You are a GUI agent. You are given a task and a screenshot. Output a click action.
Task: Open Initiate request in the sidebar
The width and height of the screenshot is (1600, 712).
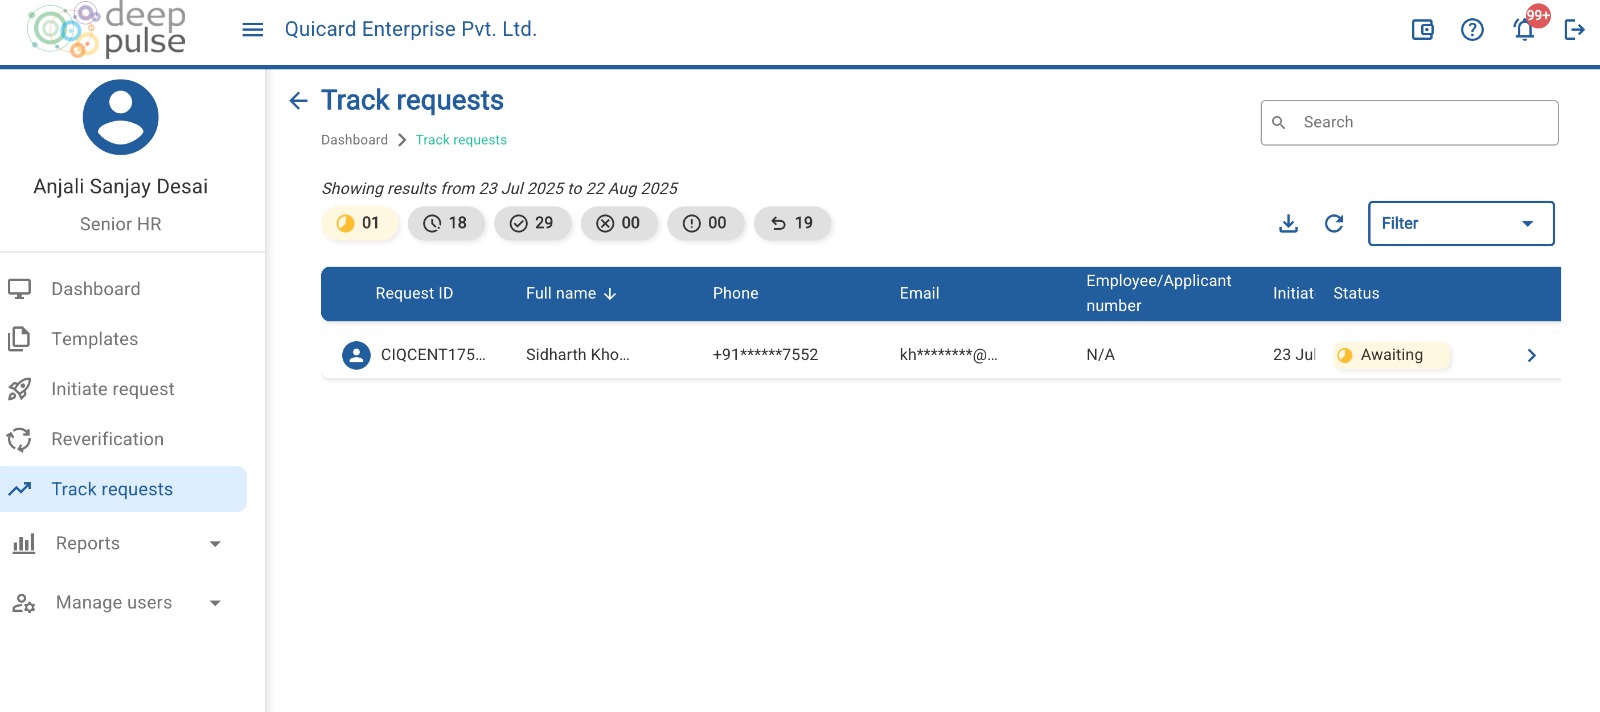pos(123,389)
